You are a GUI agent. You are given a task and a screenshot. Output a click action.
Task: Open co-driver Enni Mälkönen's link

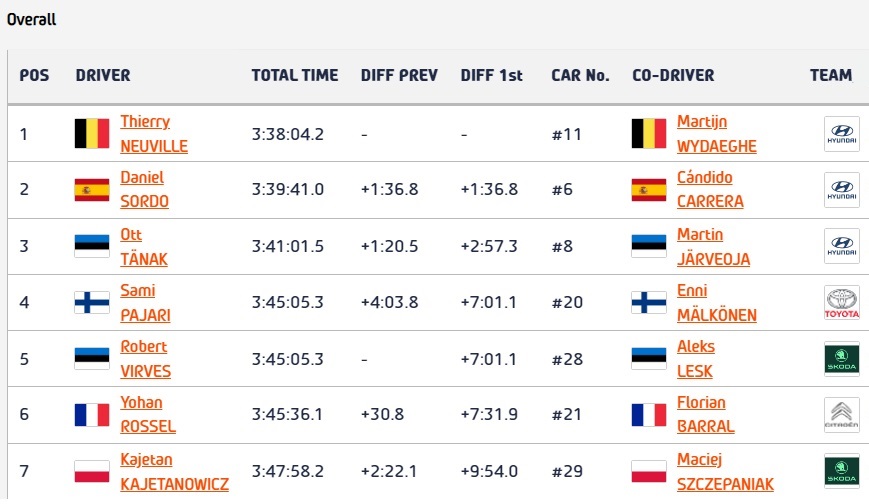click(716, 303)
